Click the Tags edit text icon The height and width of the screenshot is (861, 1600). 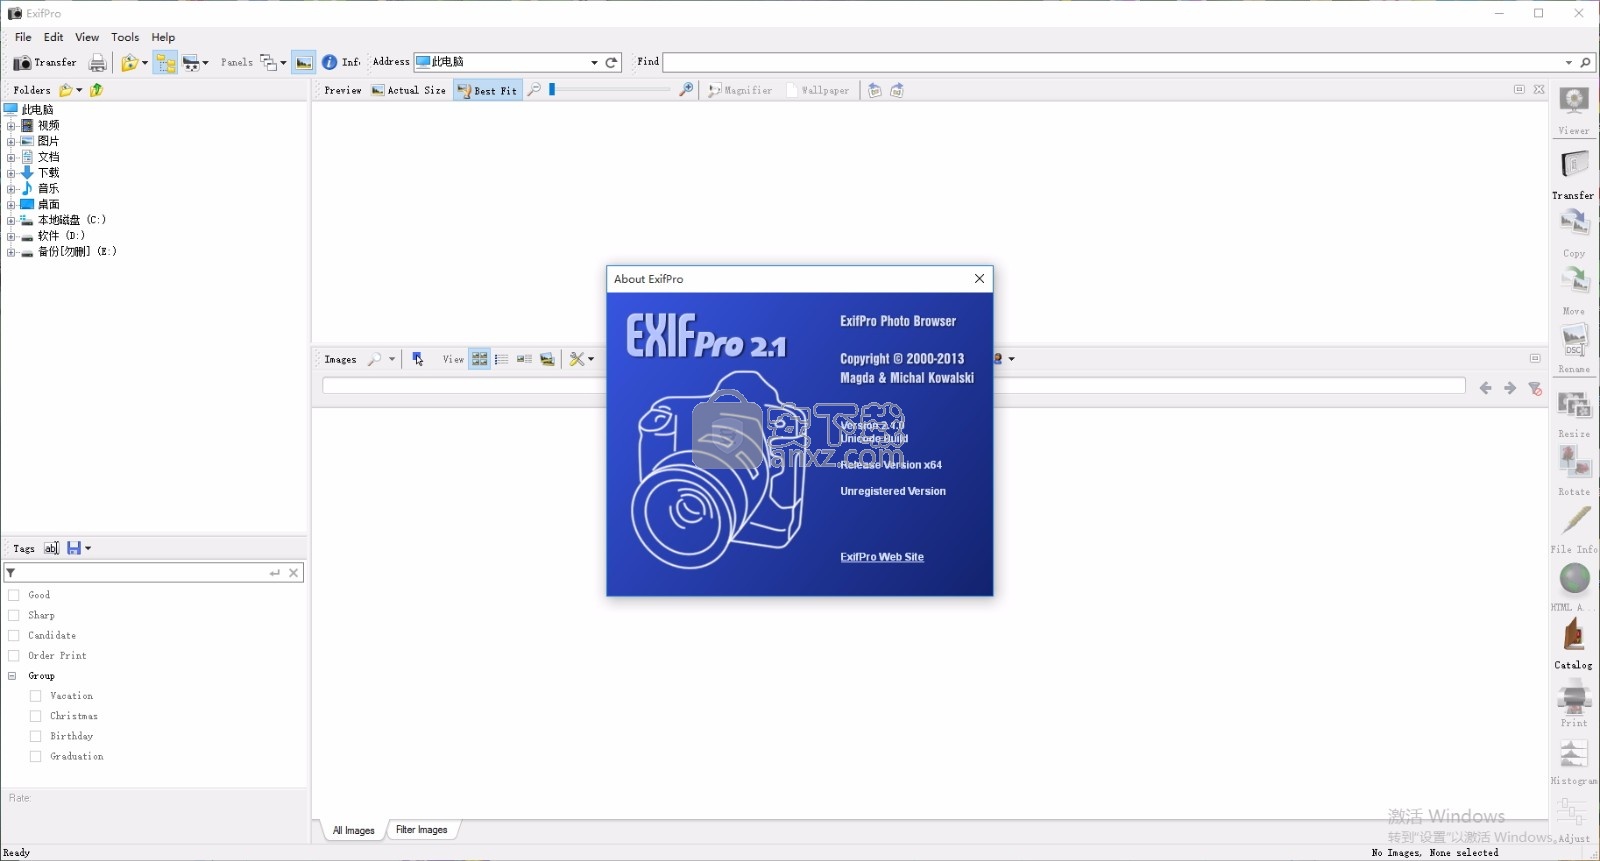coord(51,548)
